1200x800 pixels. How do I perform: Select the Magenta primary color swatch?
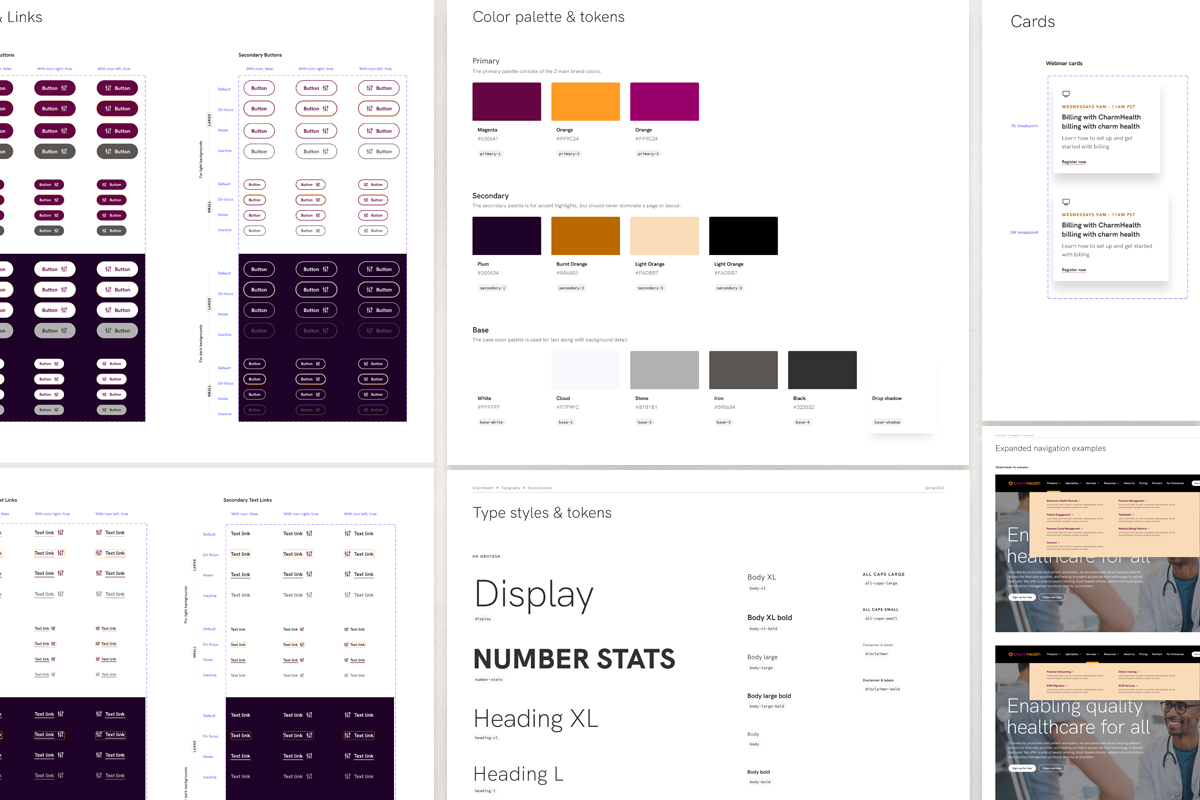click(x=506, y=101)
